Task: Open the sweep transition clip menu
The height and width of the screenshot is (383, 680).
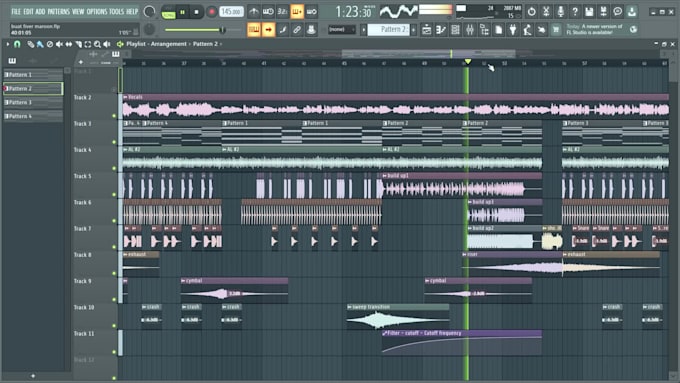Action: [350, 307]
